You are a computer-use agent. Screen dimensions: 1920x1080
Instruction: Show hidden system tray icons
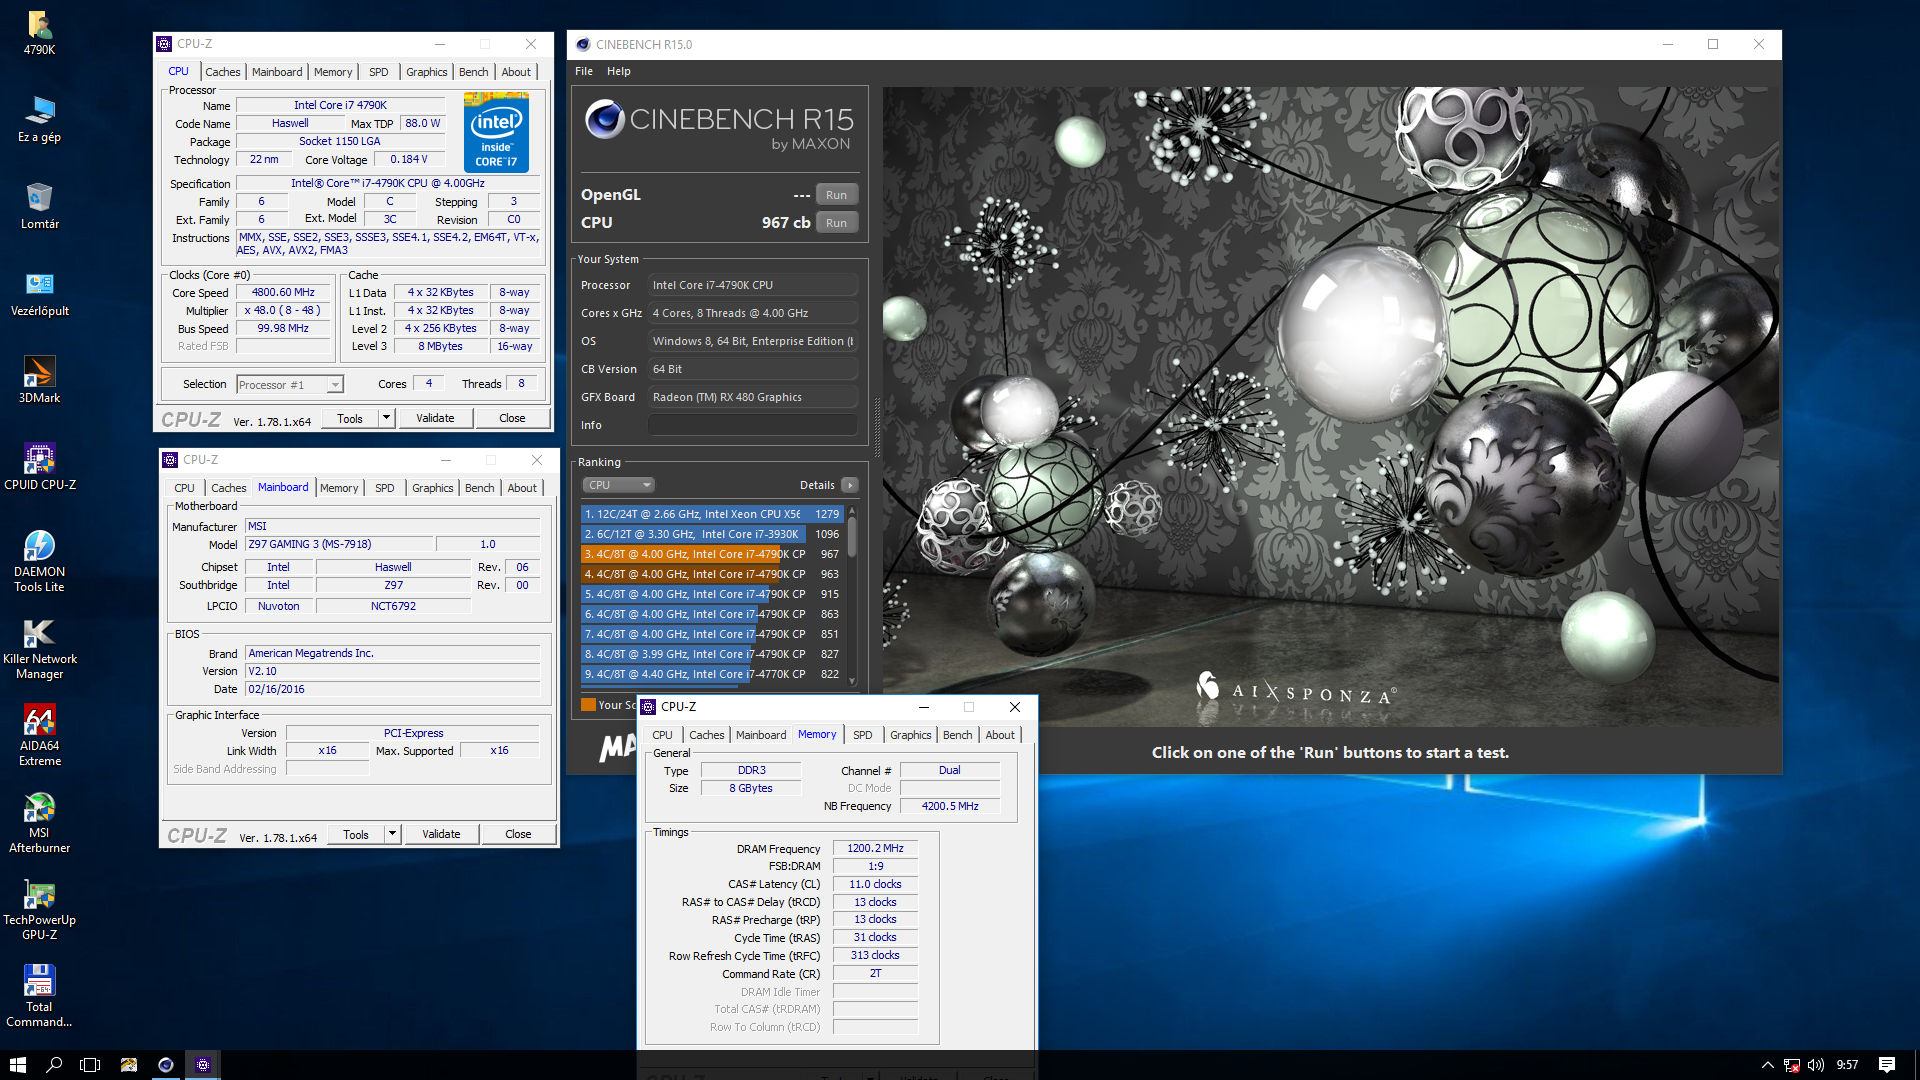click(1768, 1065)
